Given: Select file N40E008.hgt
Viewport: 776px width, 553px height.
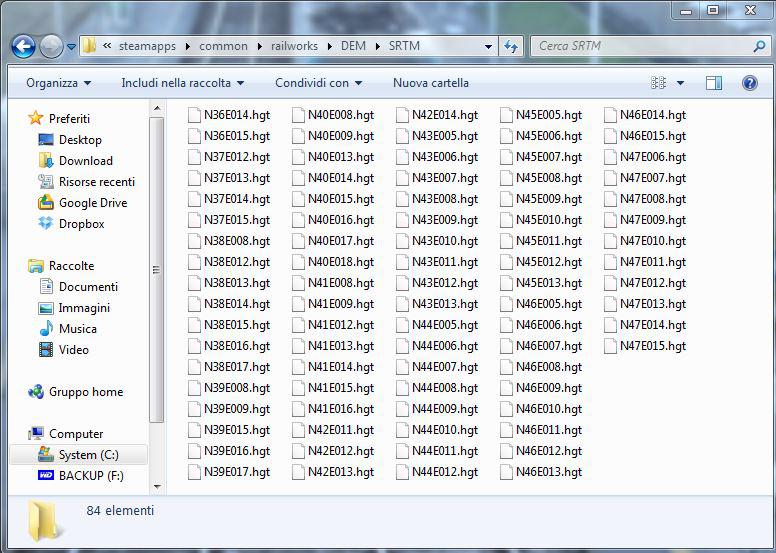Looking at the screenshot, I should (333, 115).
